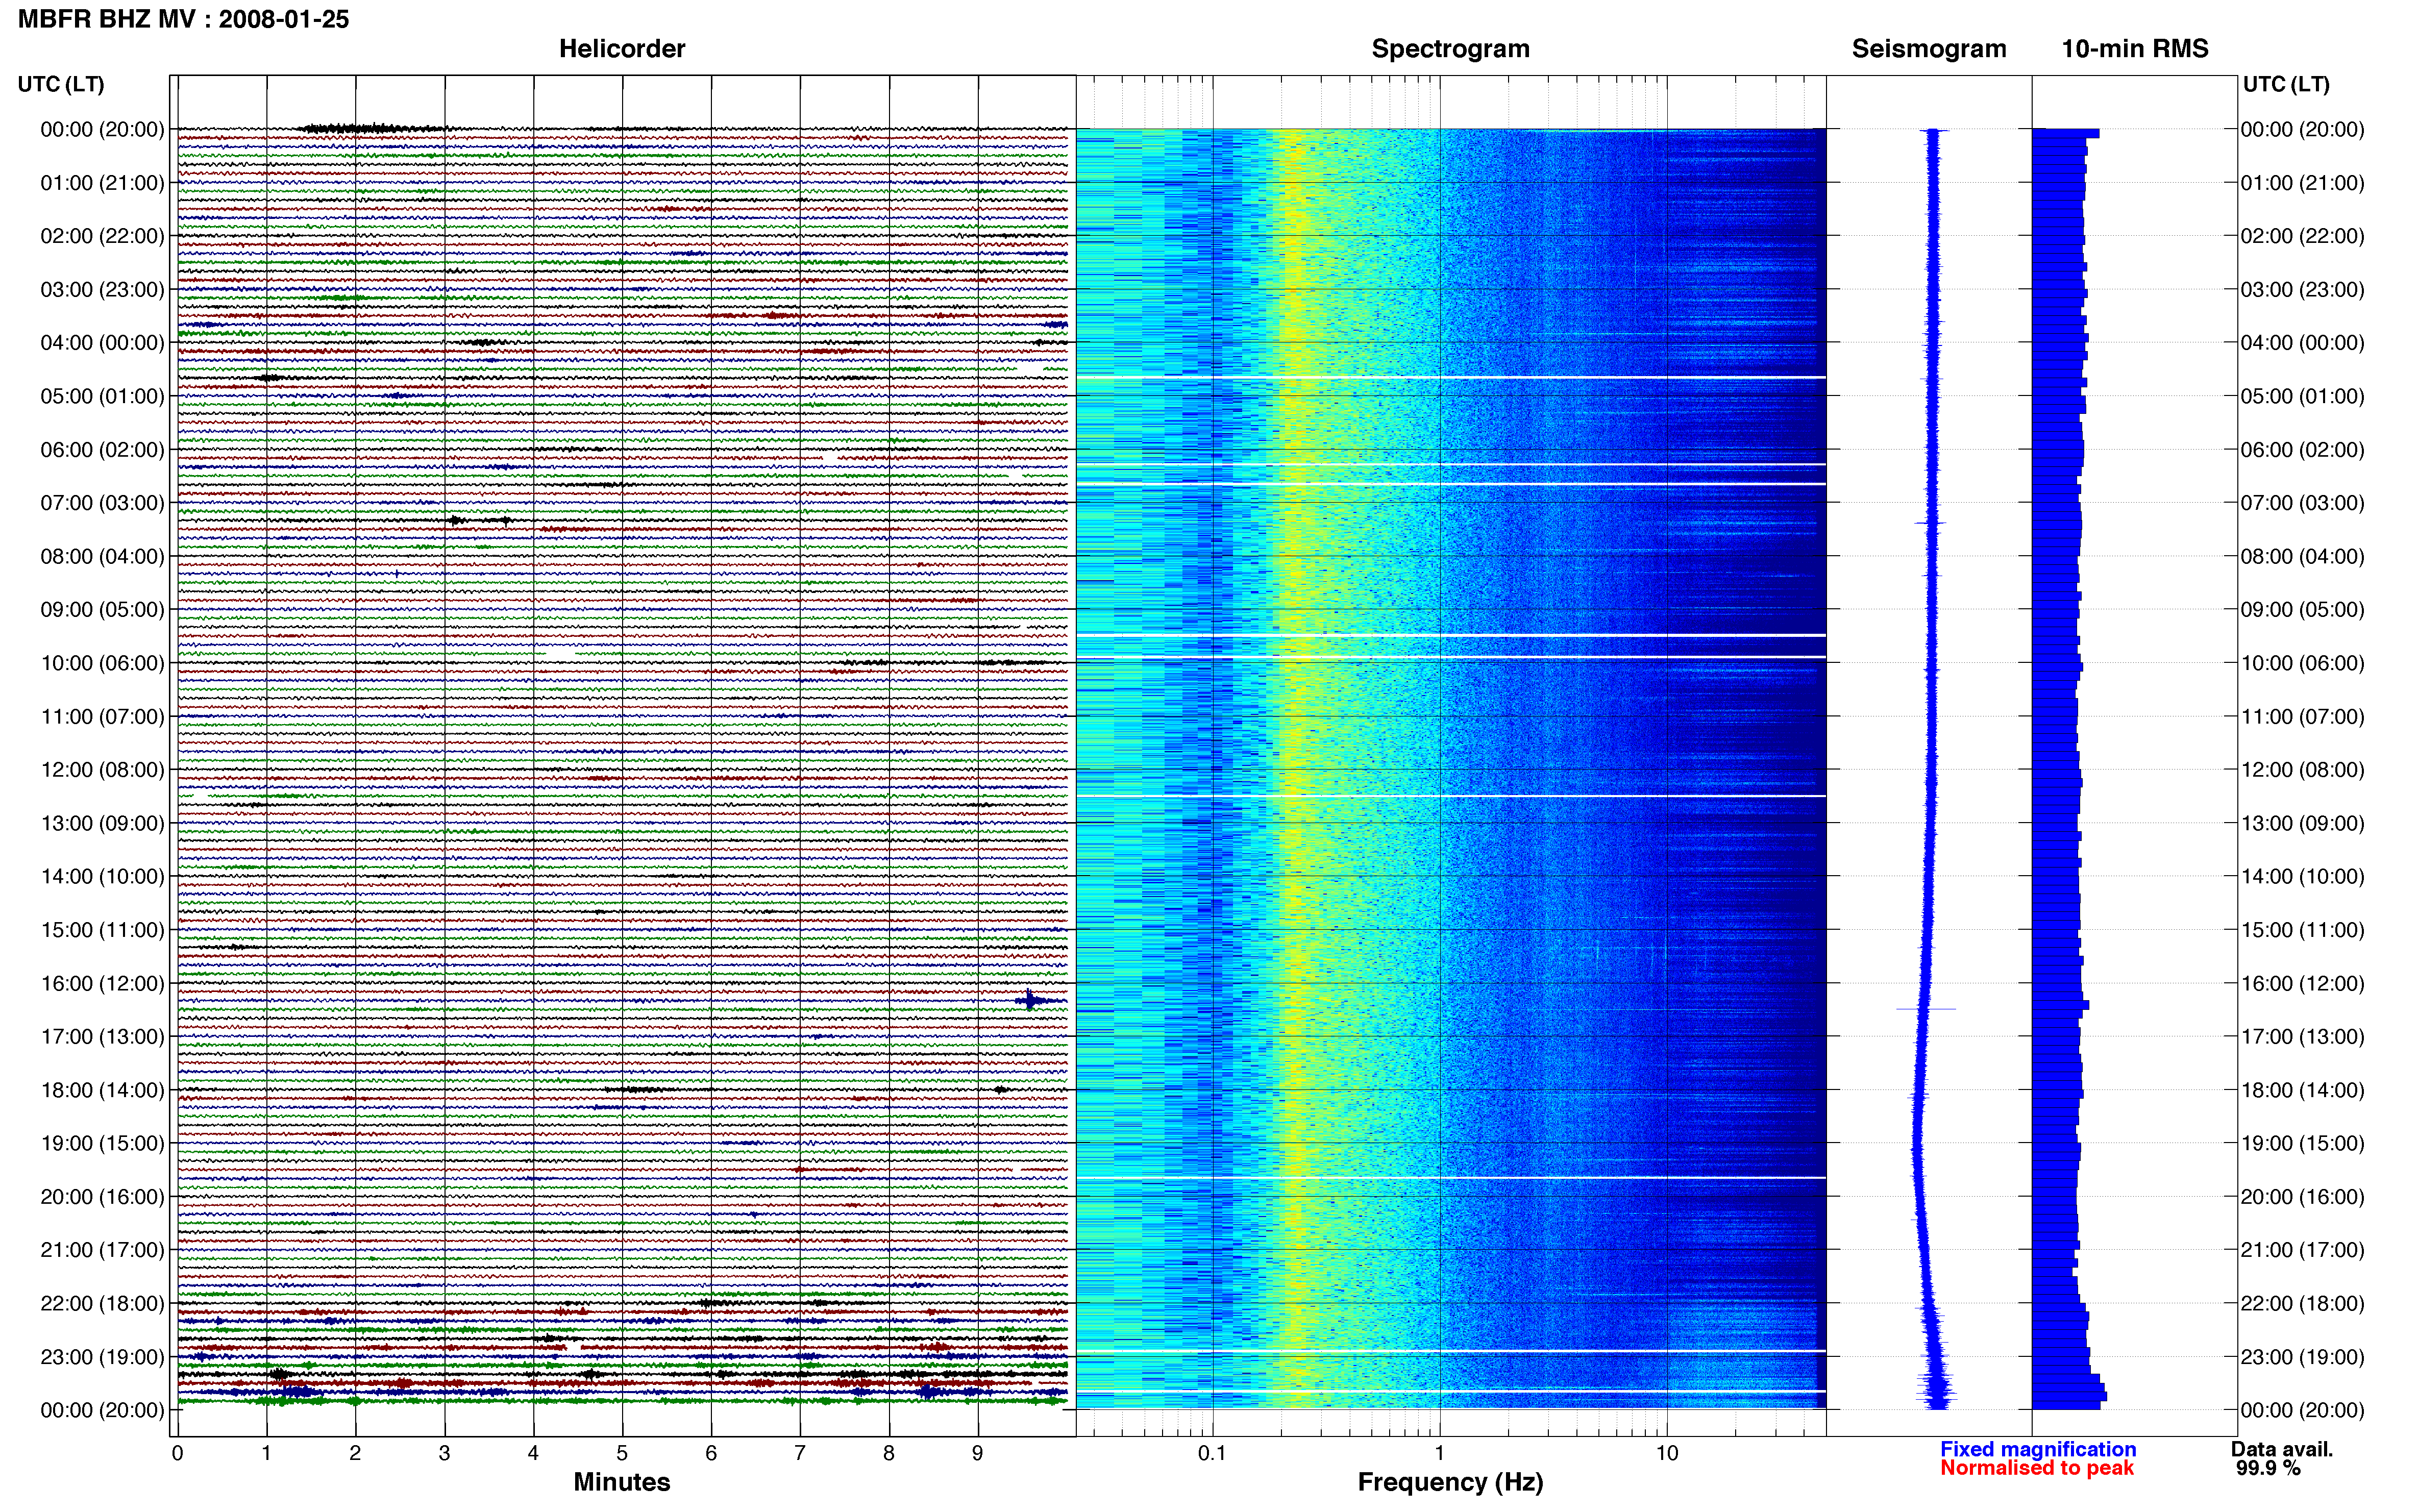2419x1512 pixels.
Task: Click Minutes axis tick label 3
Action: click(x=444, y=1453)
